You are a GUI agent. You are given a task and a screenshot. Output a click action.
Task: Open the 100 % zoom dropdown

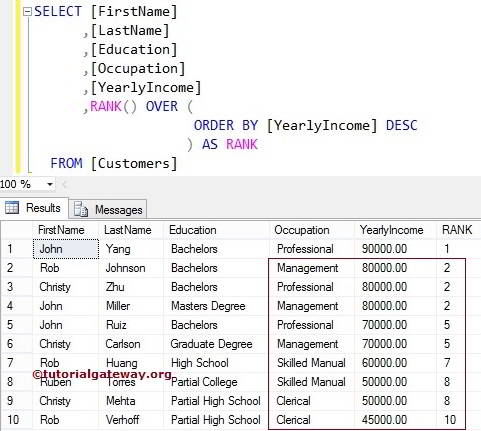[x=50, y=184]
